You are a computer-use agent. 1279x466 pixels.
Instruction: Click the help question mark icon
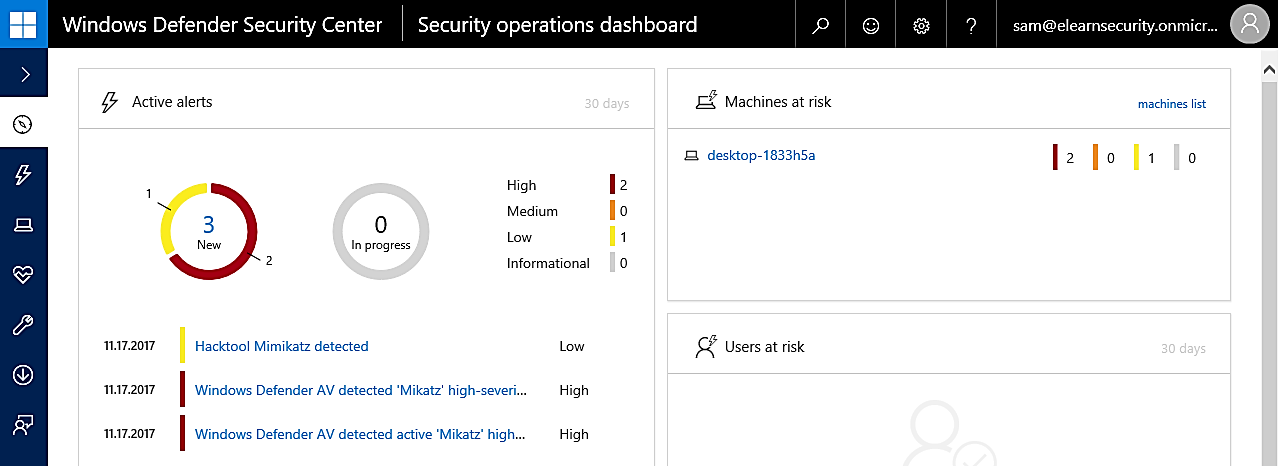click(971, 25)
